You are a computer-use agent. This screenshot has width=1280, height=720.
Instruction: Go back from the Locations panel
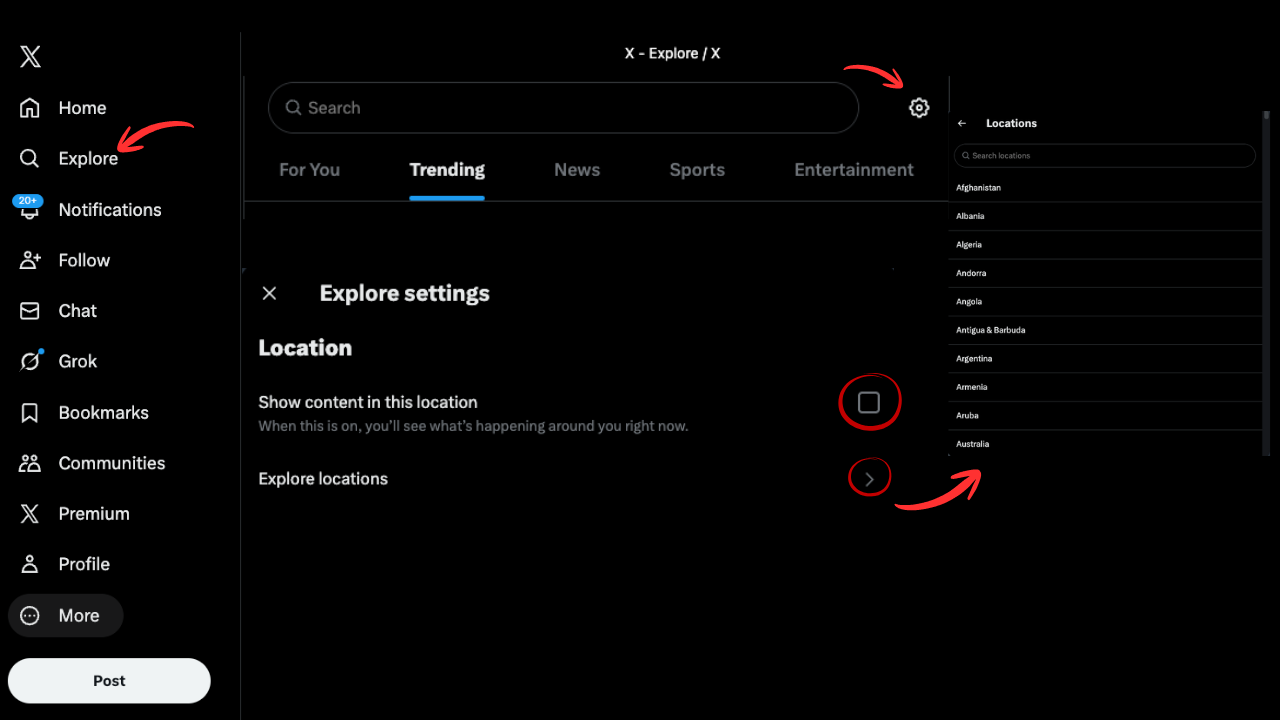coord(961,123)
